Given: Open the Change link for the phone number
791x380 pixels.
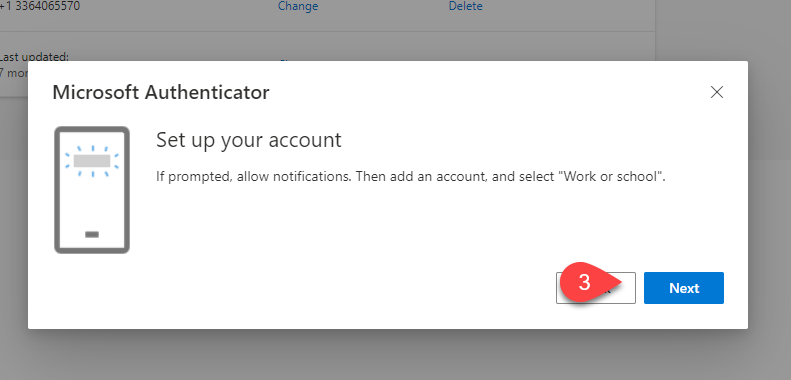Looking at the screenshot, I should click(x=298, y=6).
